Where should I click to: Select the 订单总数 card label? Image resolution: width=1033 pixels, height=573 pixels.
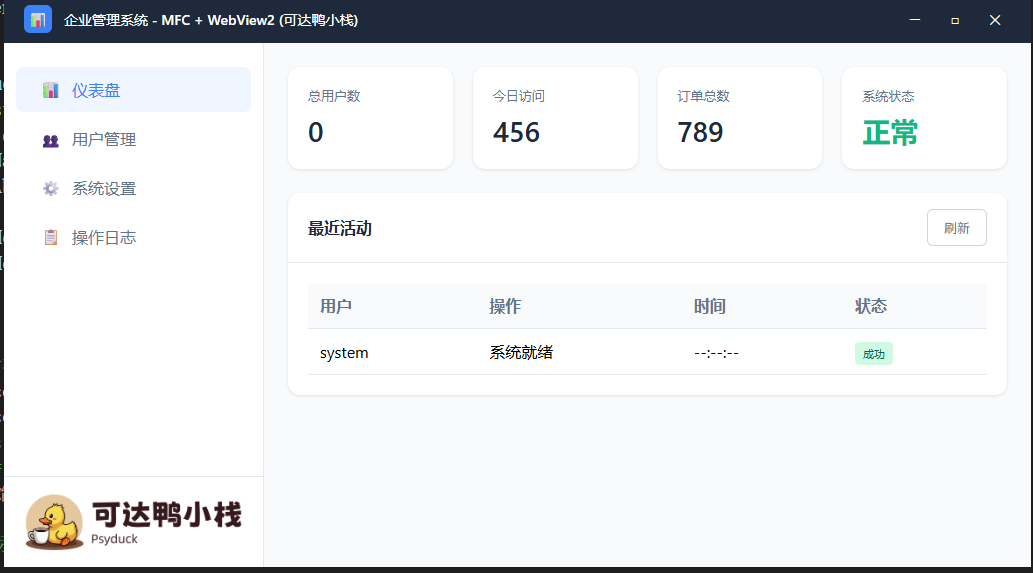[x=704, y=96]
